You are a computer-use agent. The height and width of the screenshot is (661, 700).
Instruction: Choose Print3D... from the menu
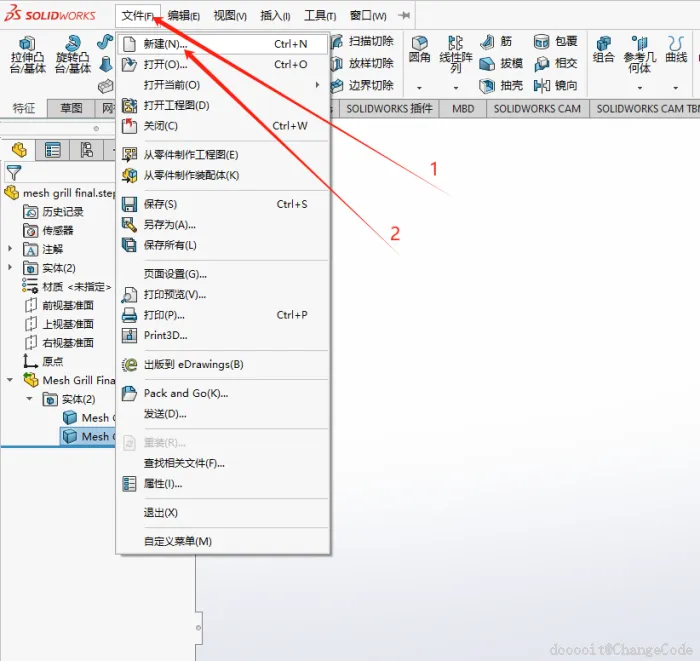click(223, 335)
